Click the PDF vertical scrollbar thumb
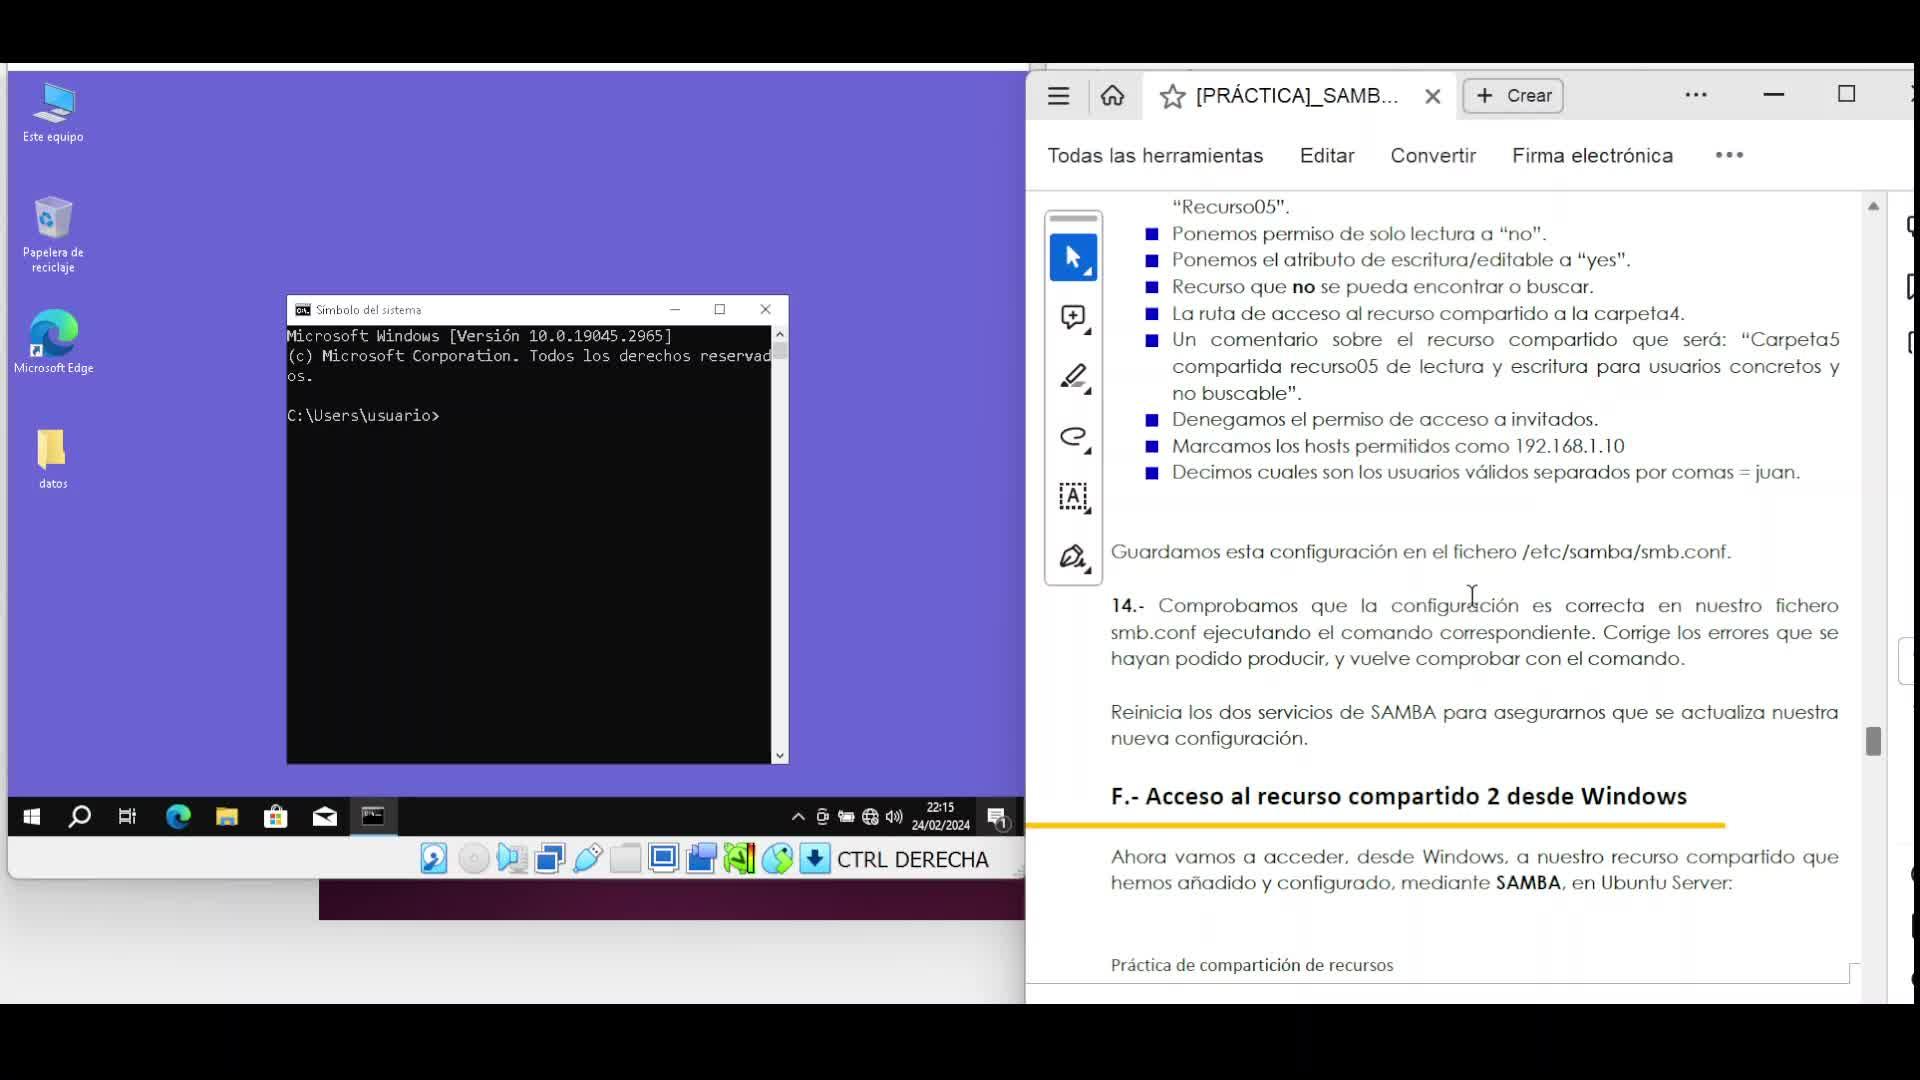The image size is (1920, 1080). [1873, 741]
